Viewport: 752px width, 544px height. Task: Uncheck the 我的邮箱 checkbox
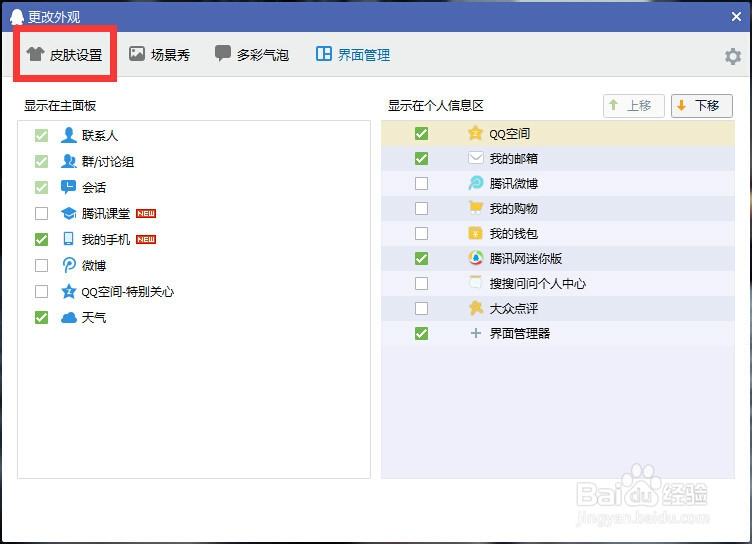pyautogui.click(x=422, y=158)
